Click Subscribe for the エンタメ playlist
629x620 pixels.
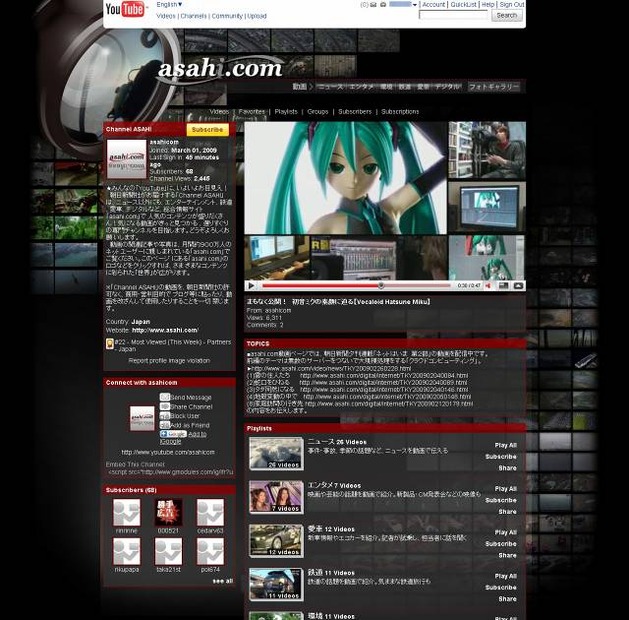point(501,500)
